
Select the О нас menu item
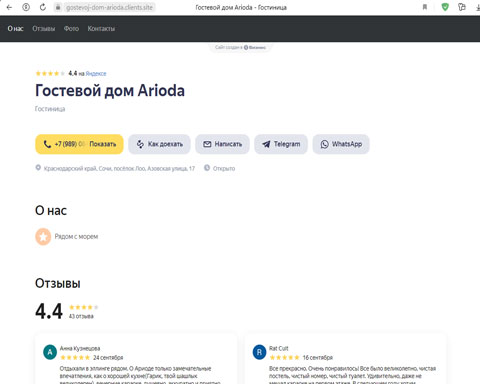click(15, 29)
